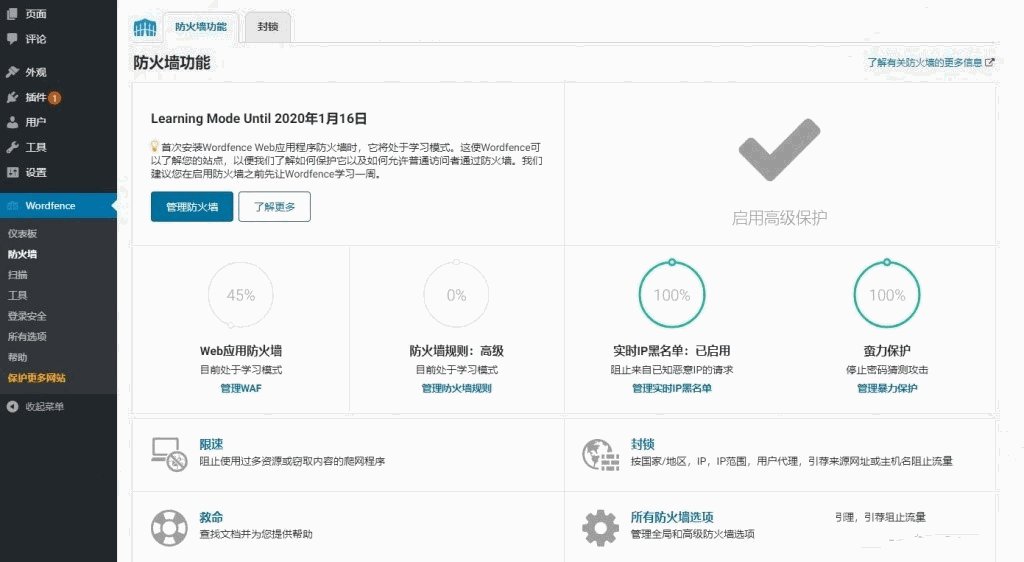
Task: Click the 45% Web application firewall circle
Action: (x=241, y=295)
